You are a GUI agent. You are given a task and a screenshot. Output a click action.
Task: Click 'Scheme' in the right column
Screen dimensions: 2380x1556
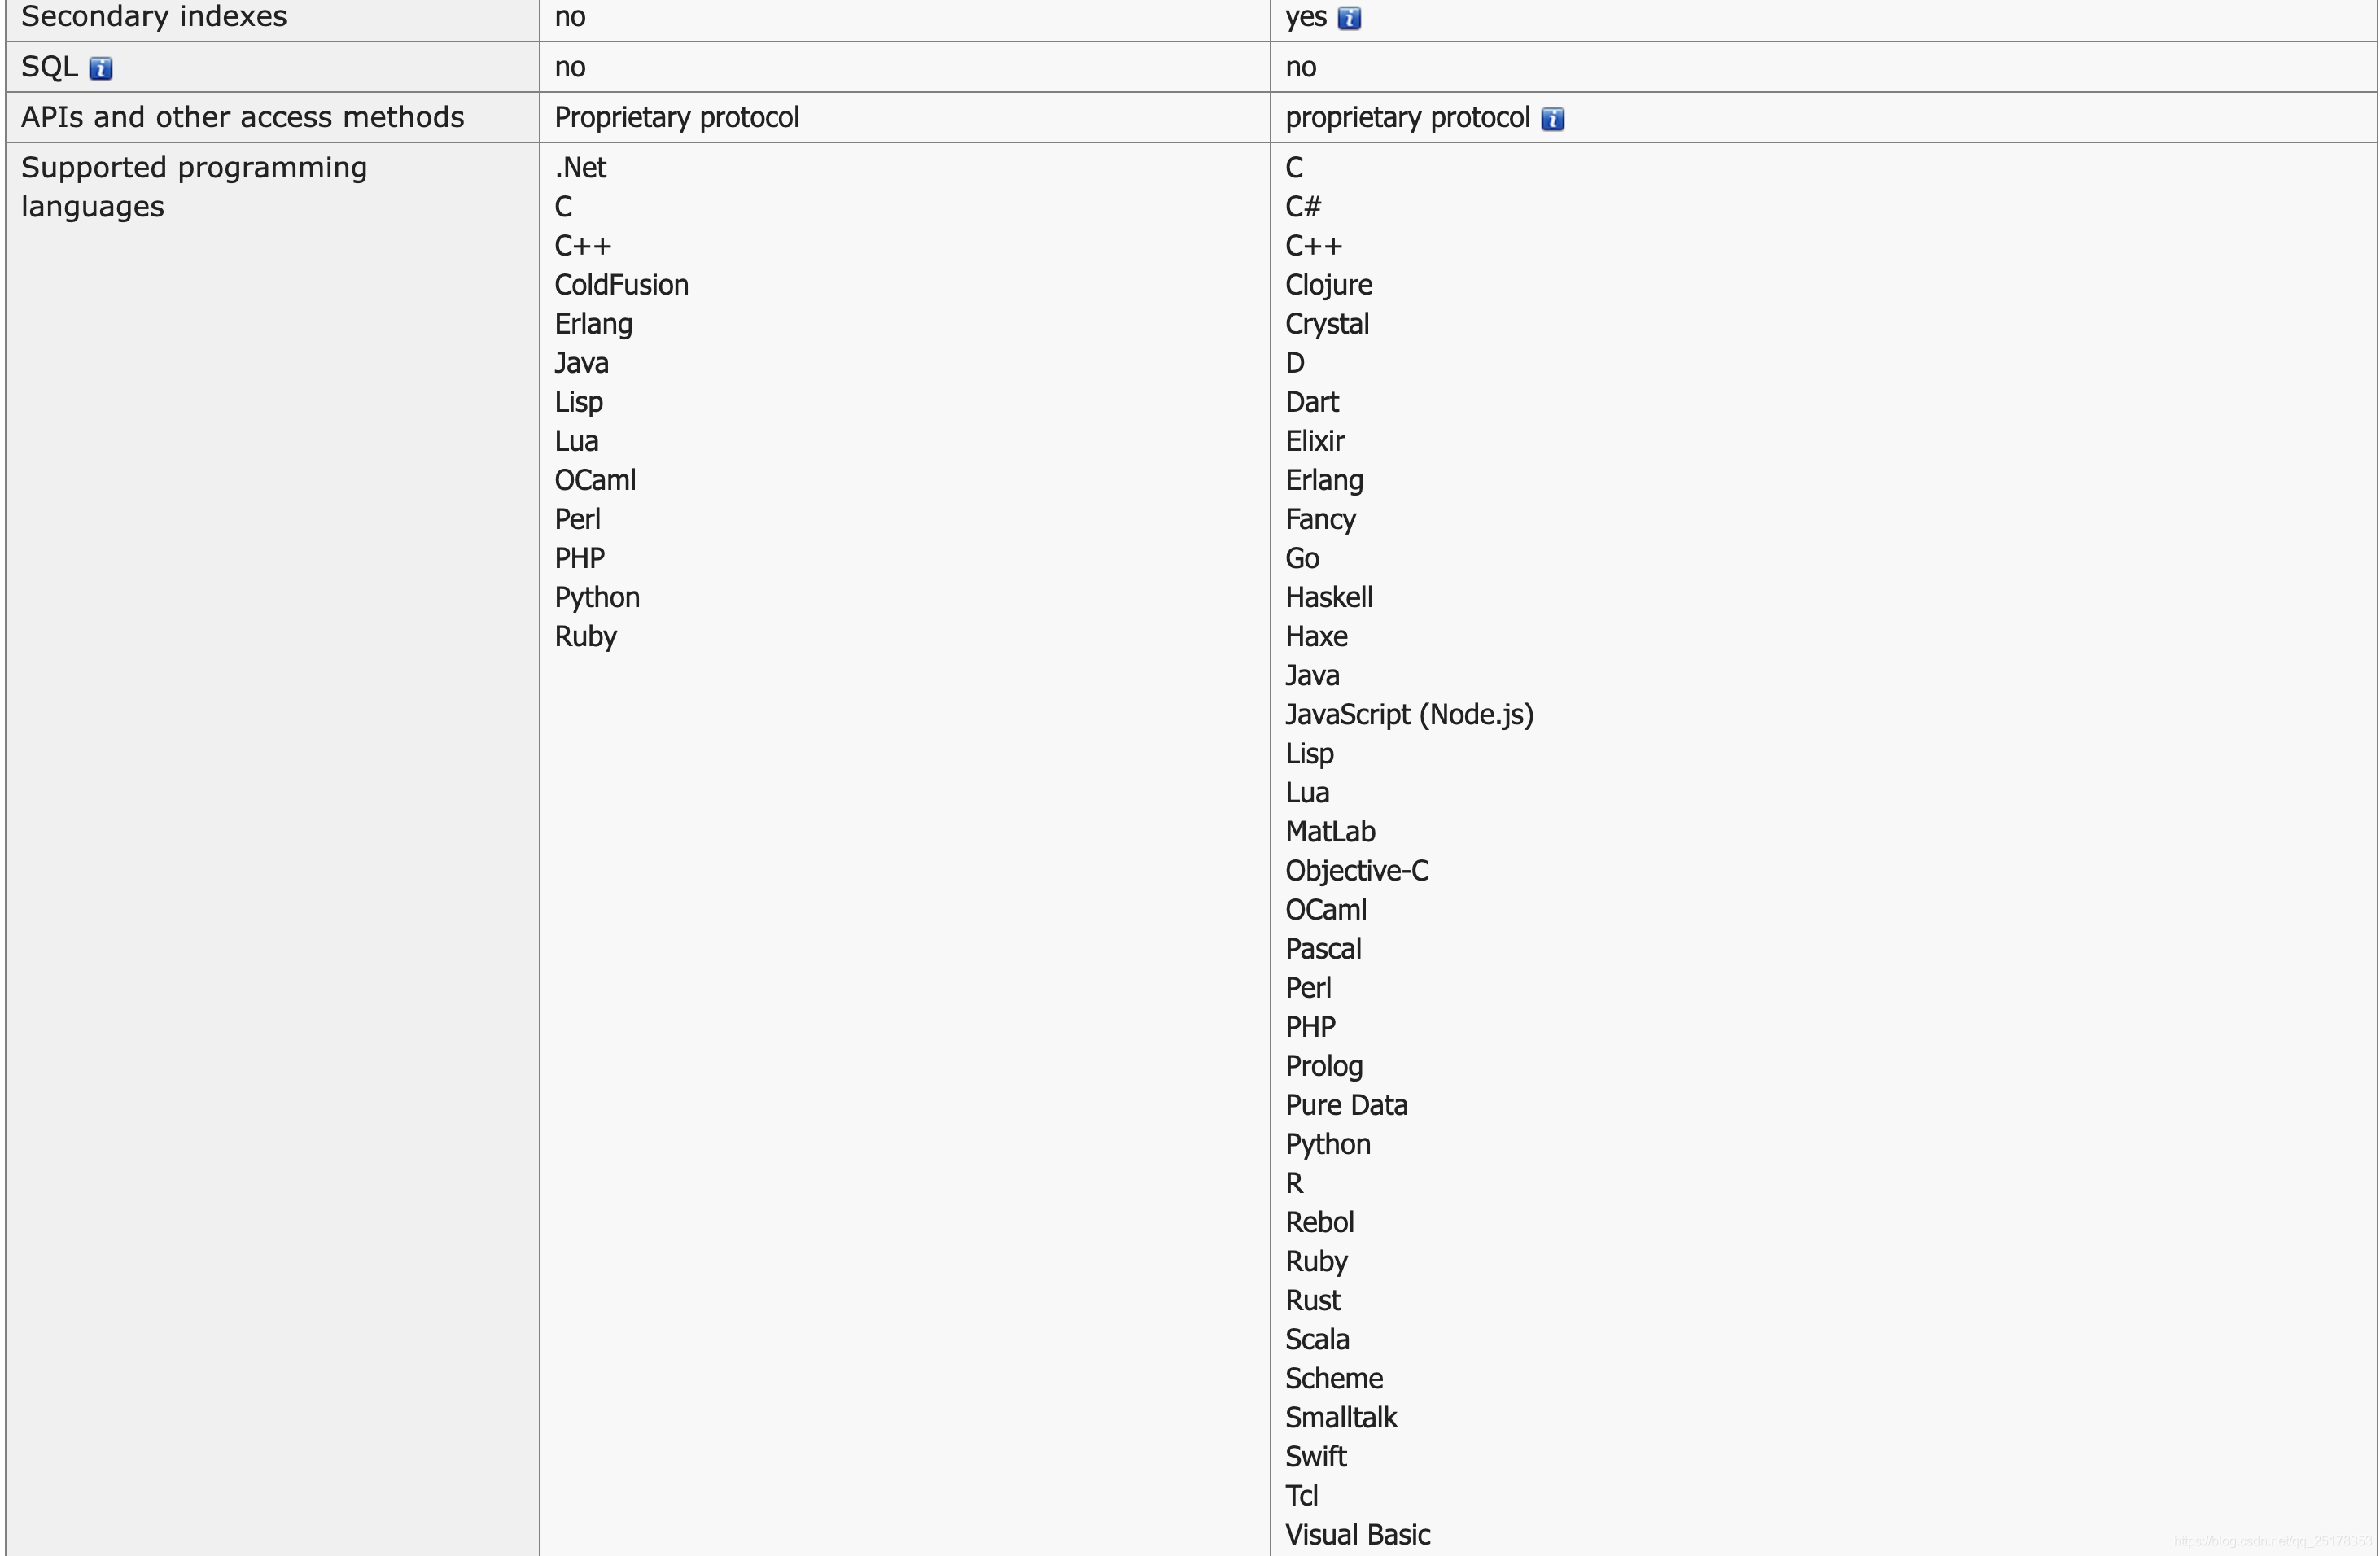point(1335,1378)
